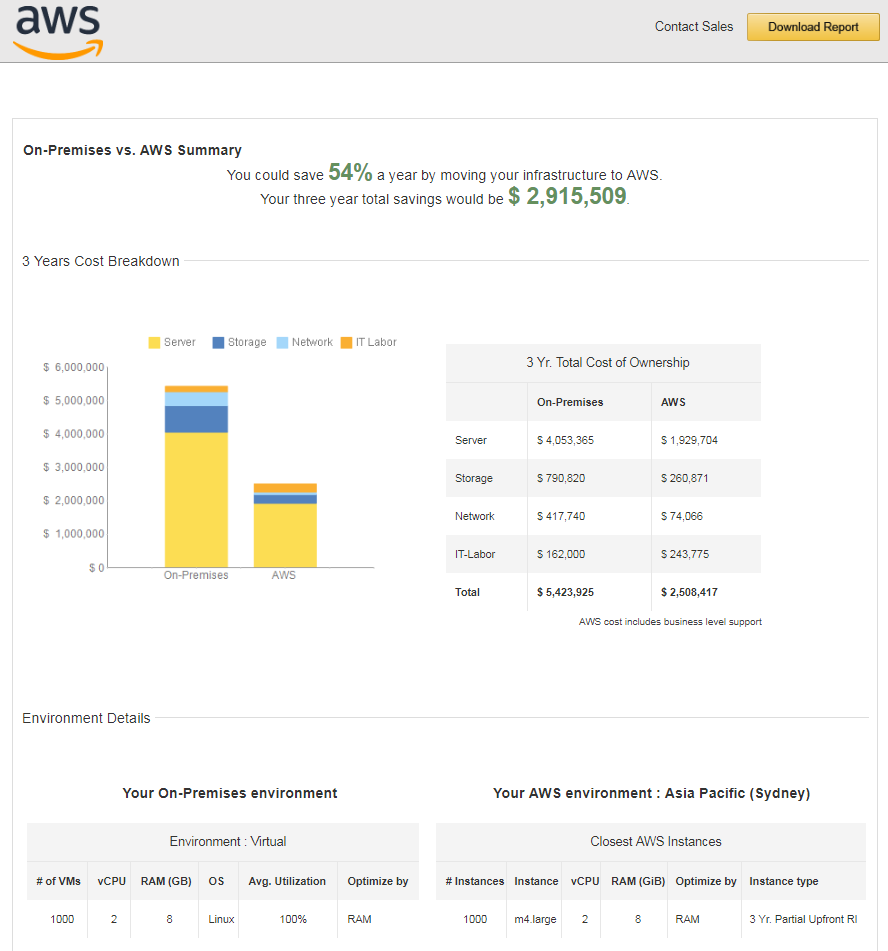Click the IT Labor legend color swatch
Viewport: 888px width, 951px height.
[346, 343]
